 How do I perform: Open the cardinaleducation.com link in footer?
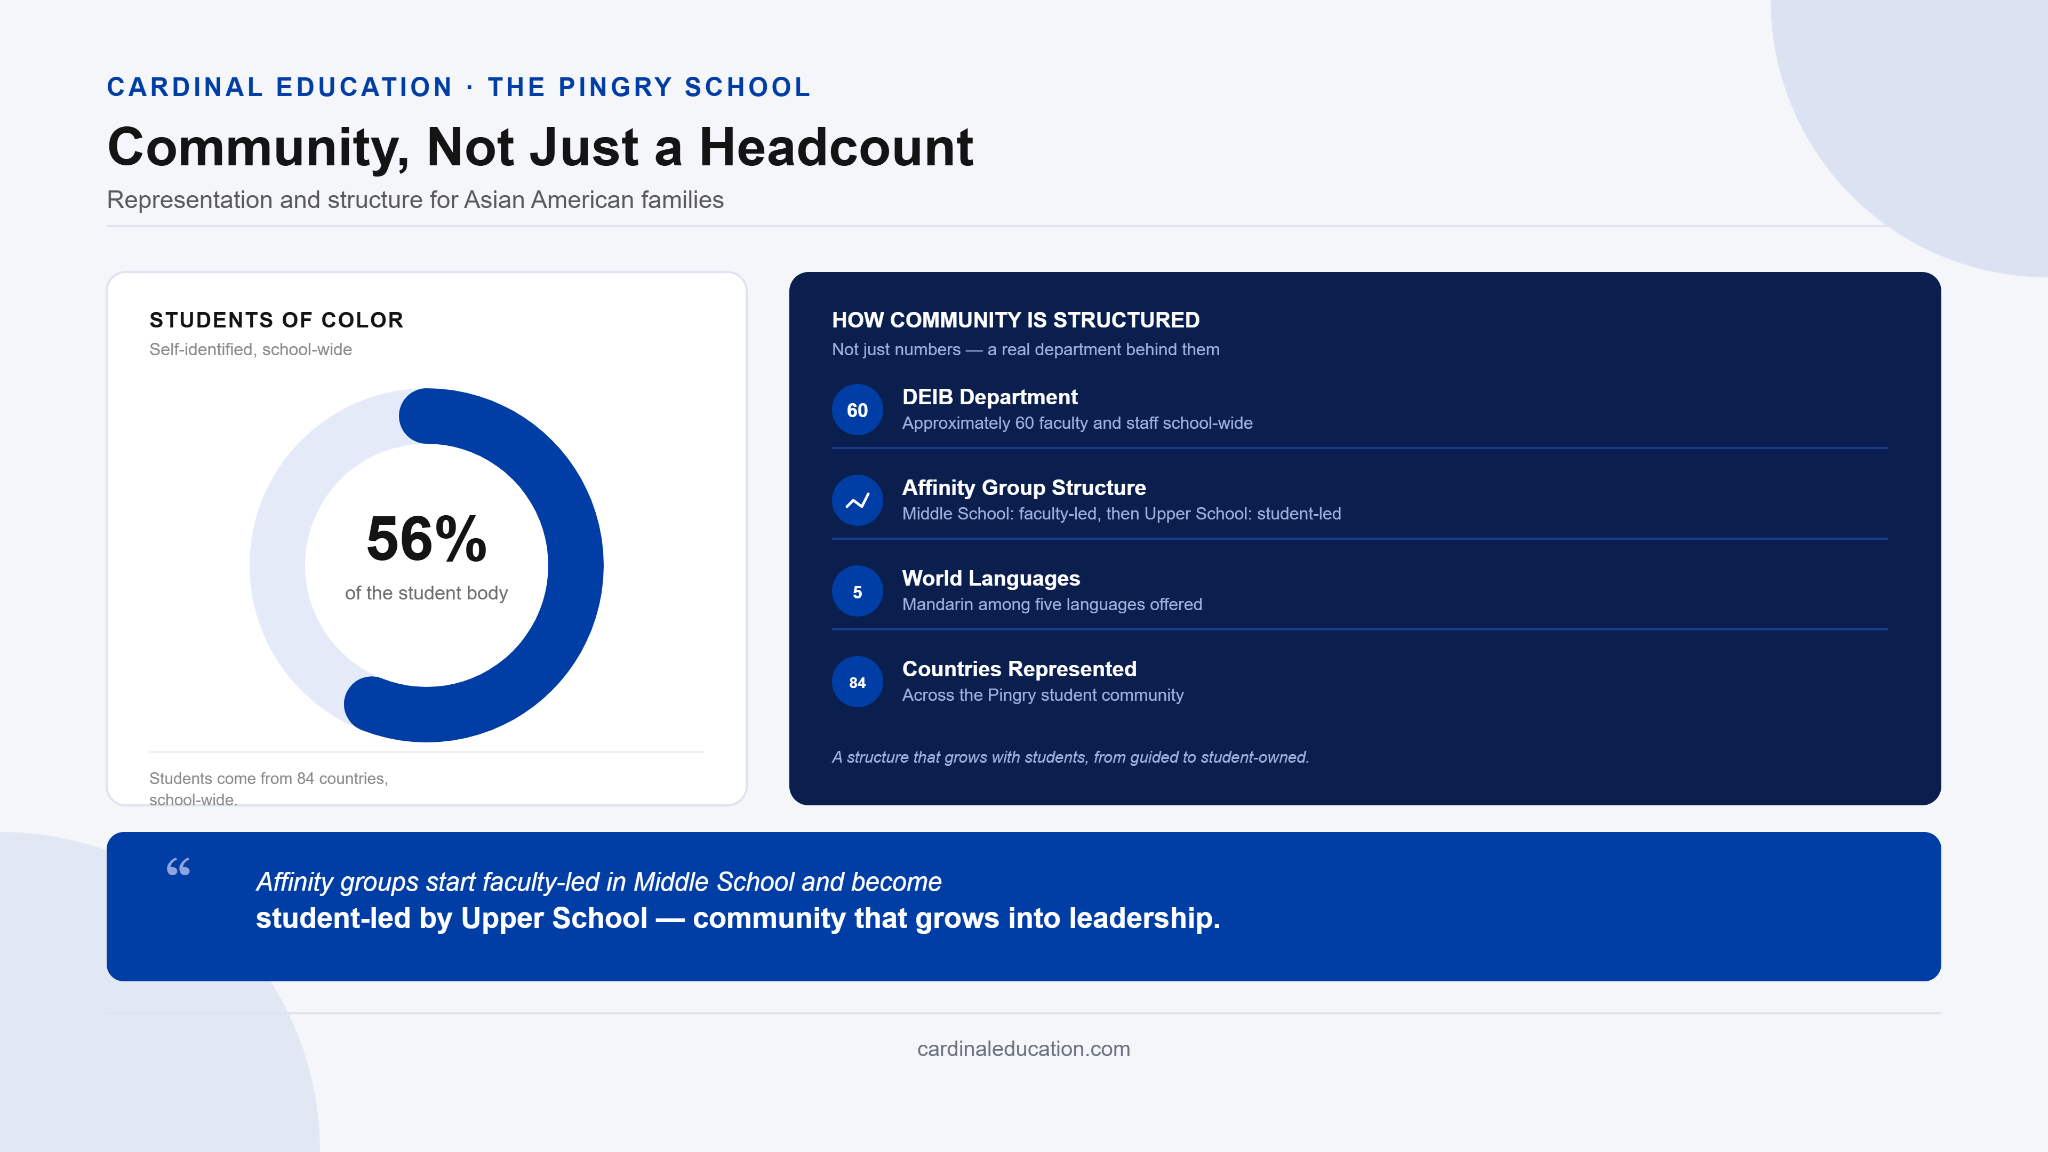1023,1049
